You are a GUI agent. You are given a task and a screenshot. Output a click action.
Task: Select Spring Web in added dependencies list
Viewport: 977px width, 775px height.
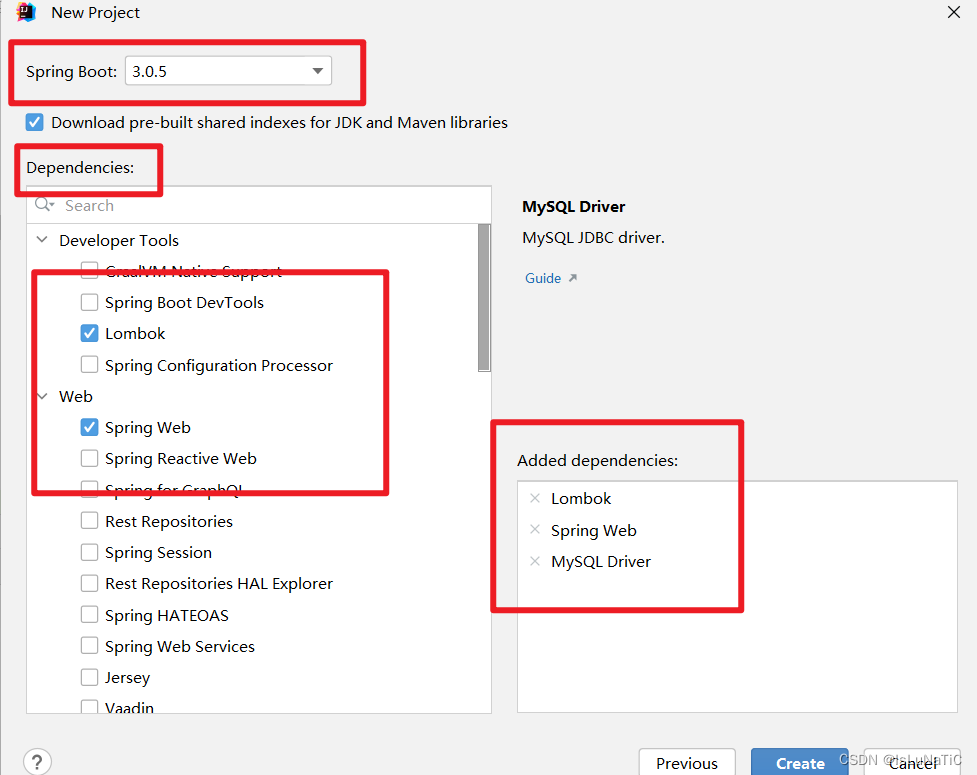coord(594,530)
